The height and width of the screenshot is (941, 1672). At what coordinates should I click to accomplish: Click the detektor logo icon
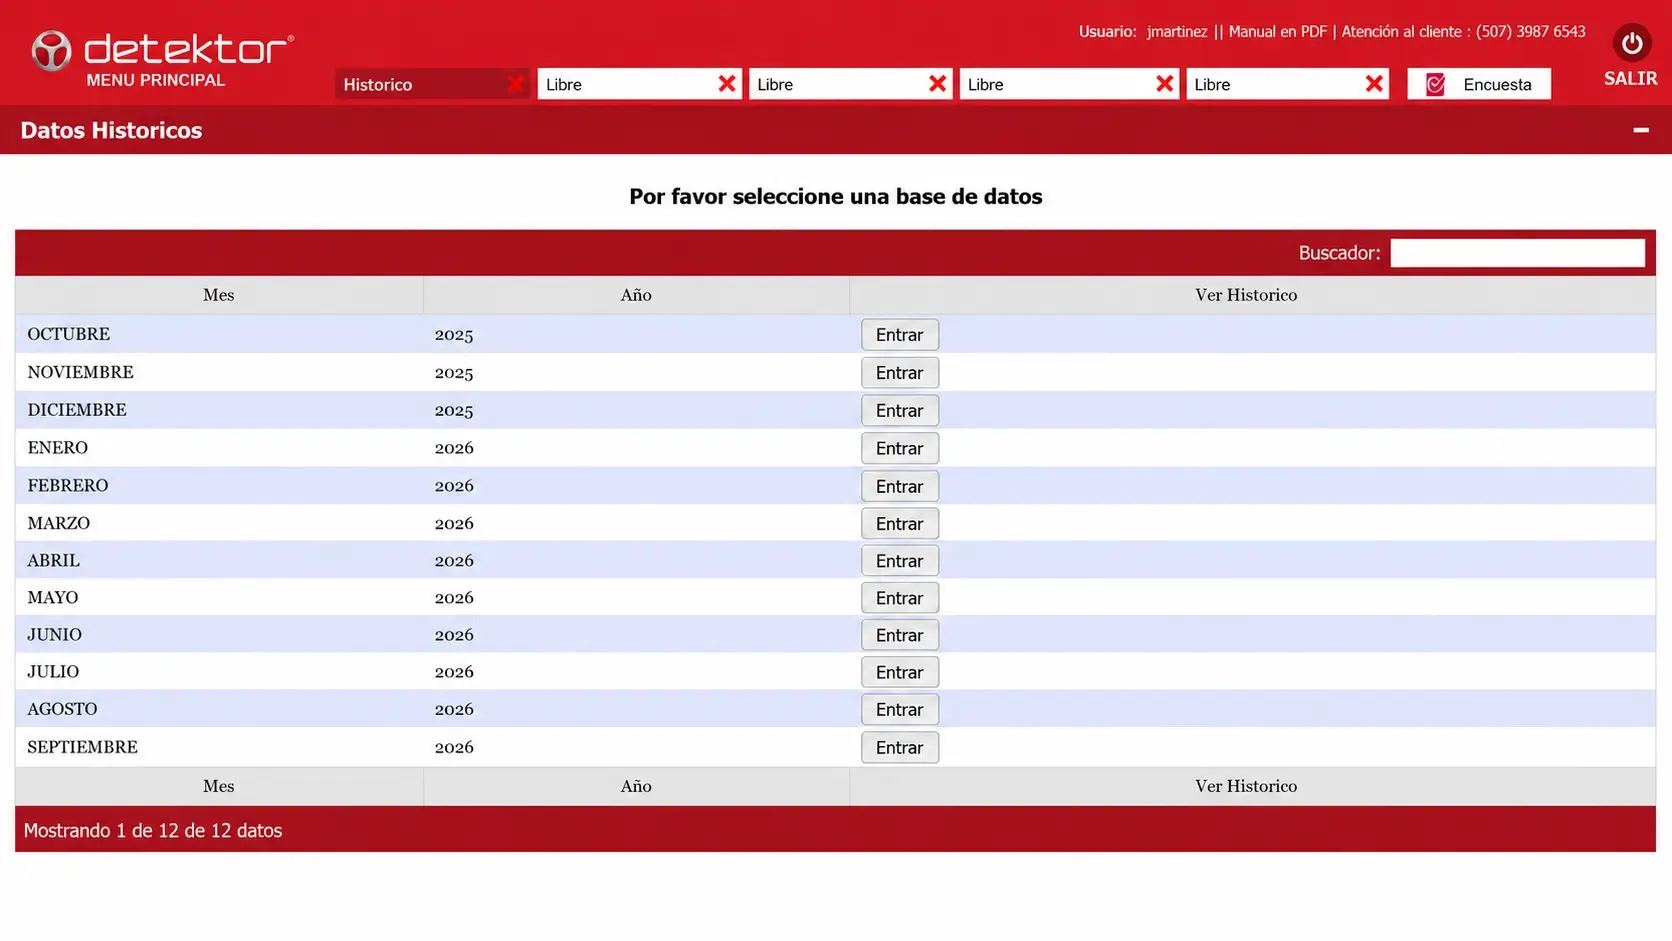pyautogui.click(x=51, y=50)
